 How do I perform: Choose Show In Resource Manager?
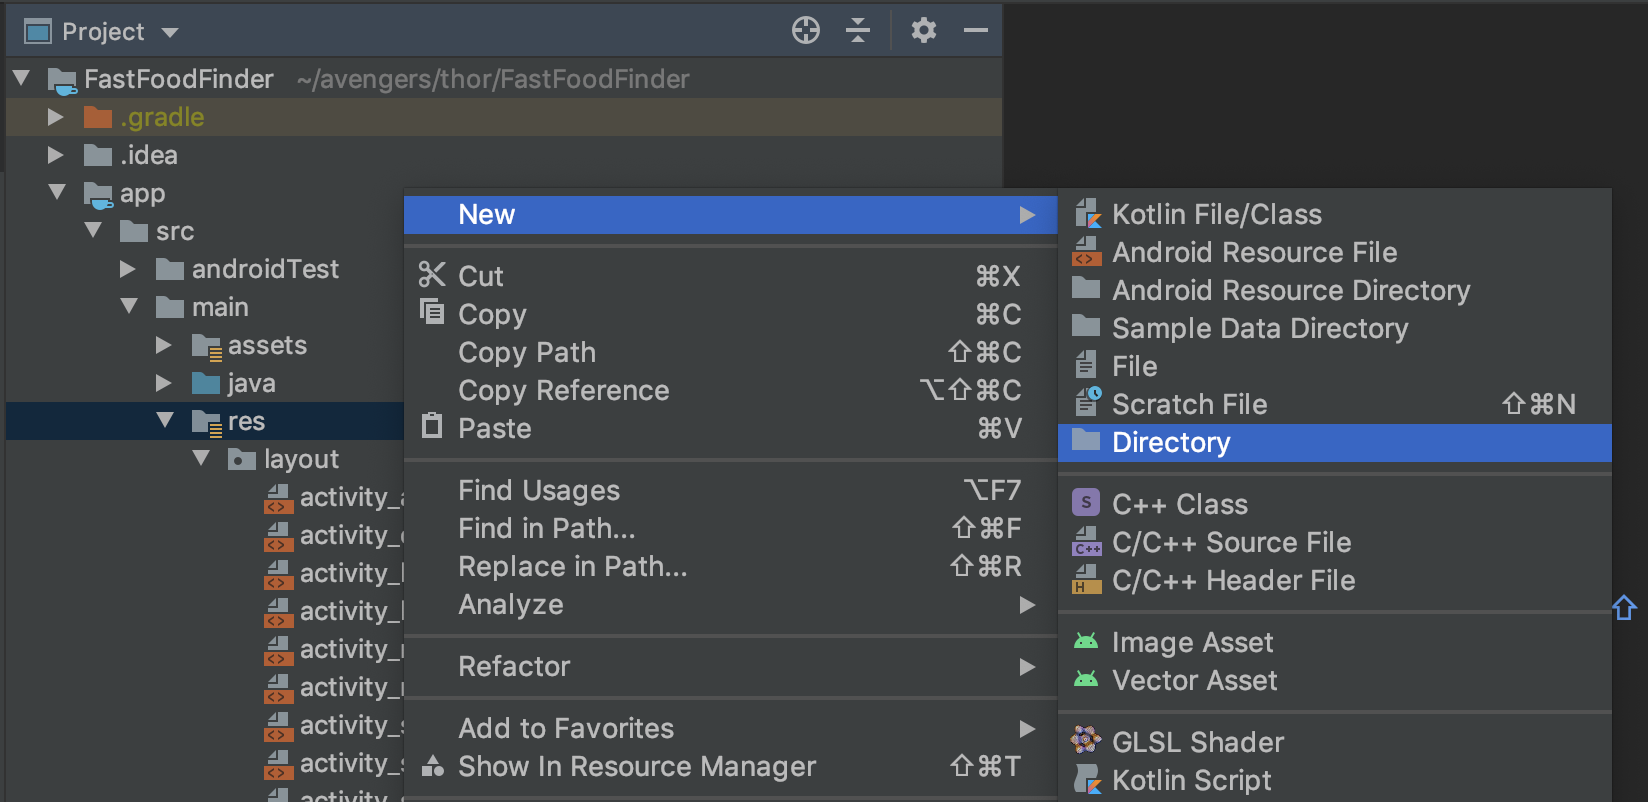tap(730, 766)
